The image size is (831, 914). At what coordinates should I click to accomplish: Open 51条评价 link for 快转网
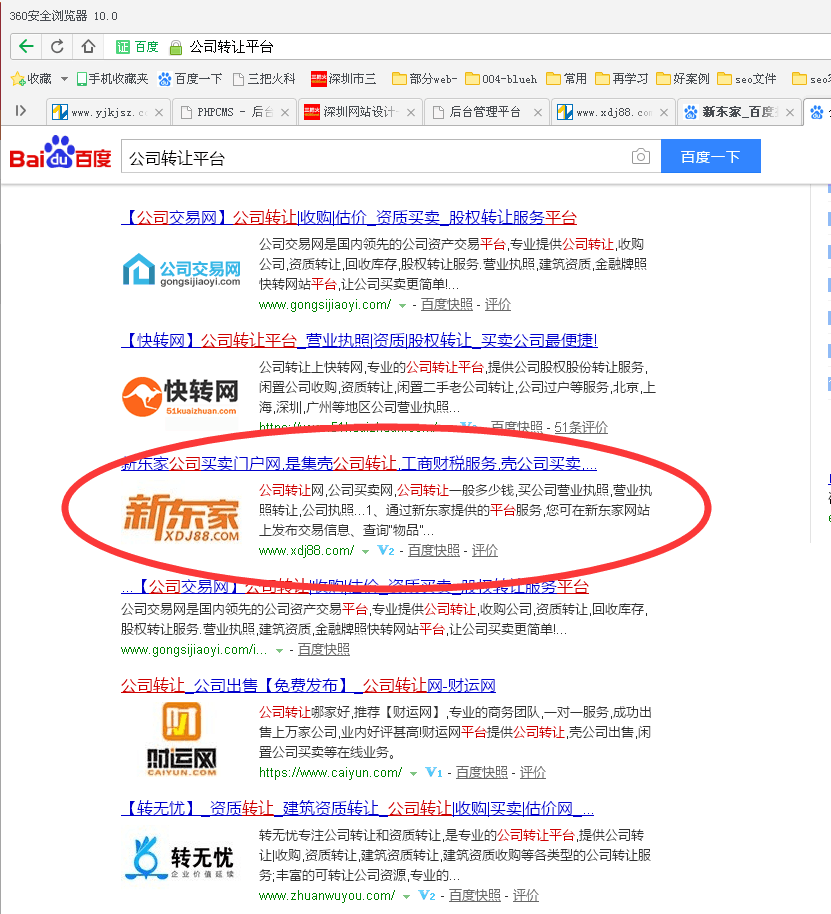580,427
